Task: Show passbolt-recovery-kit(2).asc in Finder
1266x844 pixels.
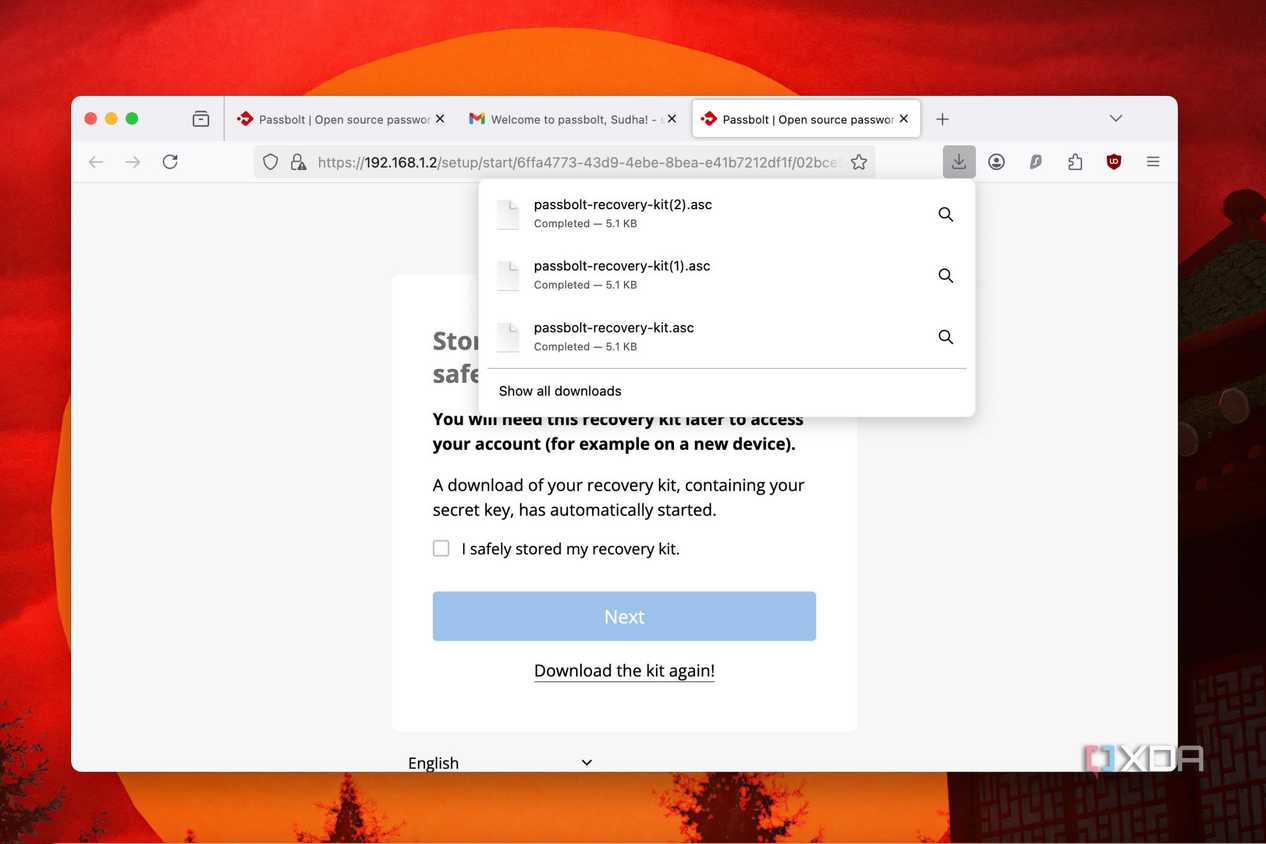Action: [x=945, y=214]
